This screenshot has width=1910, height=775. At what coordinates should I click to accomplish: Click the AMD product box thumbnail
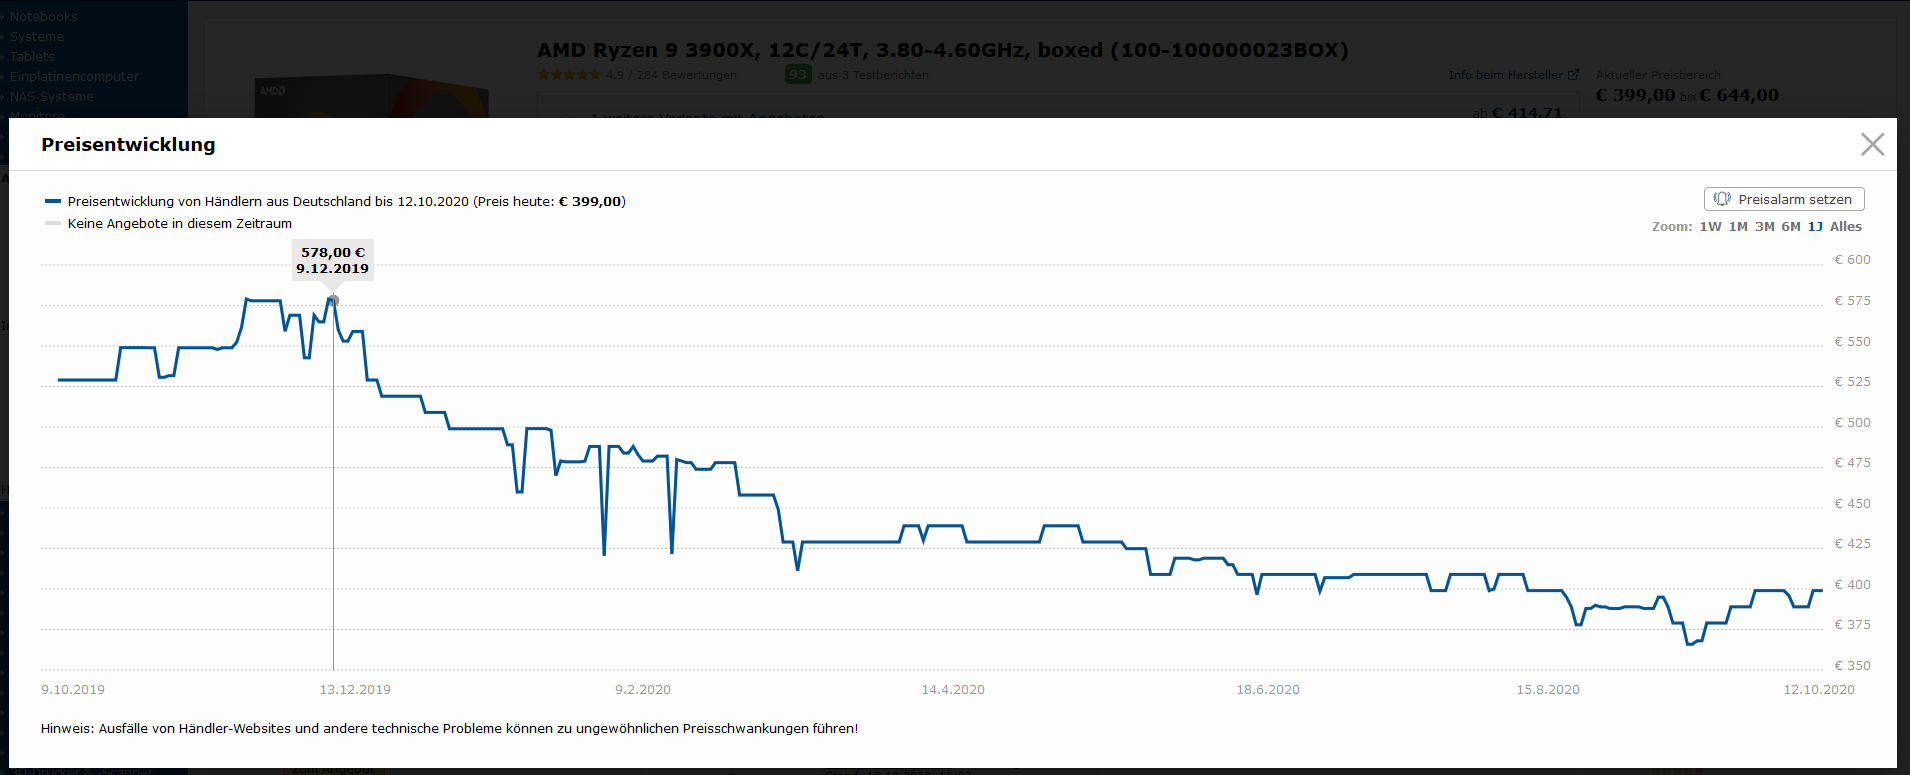click(x=371, y=97)
